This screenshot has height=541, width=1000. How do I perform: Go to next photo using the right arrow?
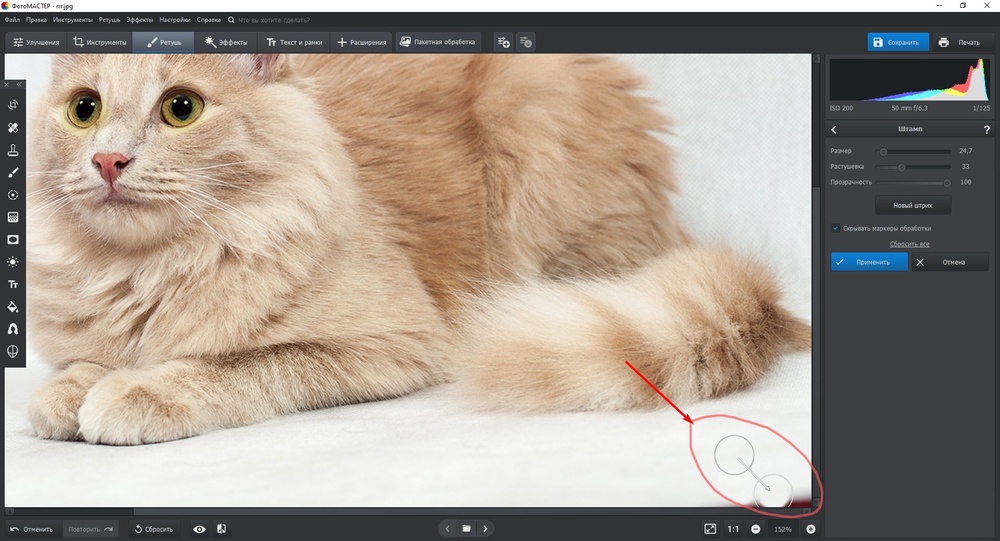(x=485, y=528)
